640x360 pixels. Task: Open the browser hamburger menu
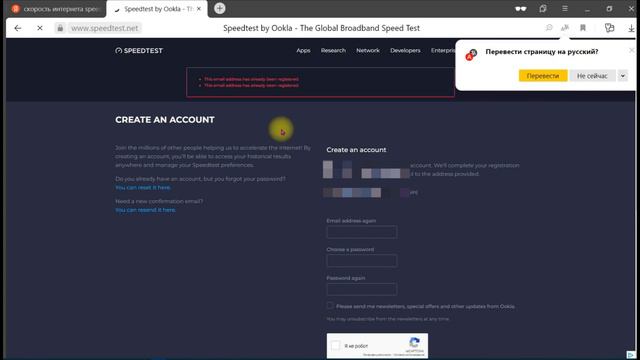[565, 9]
